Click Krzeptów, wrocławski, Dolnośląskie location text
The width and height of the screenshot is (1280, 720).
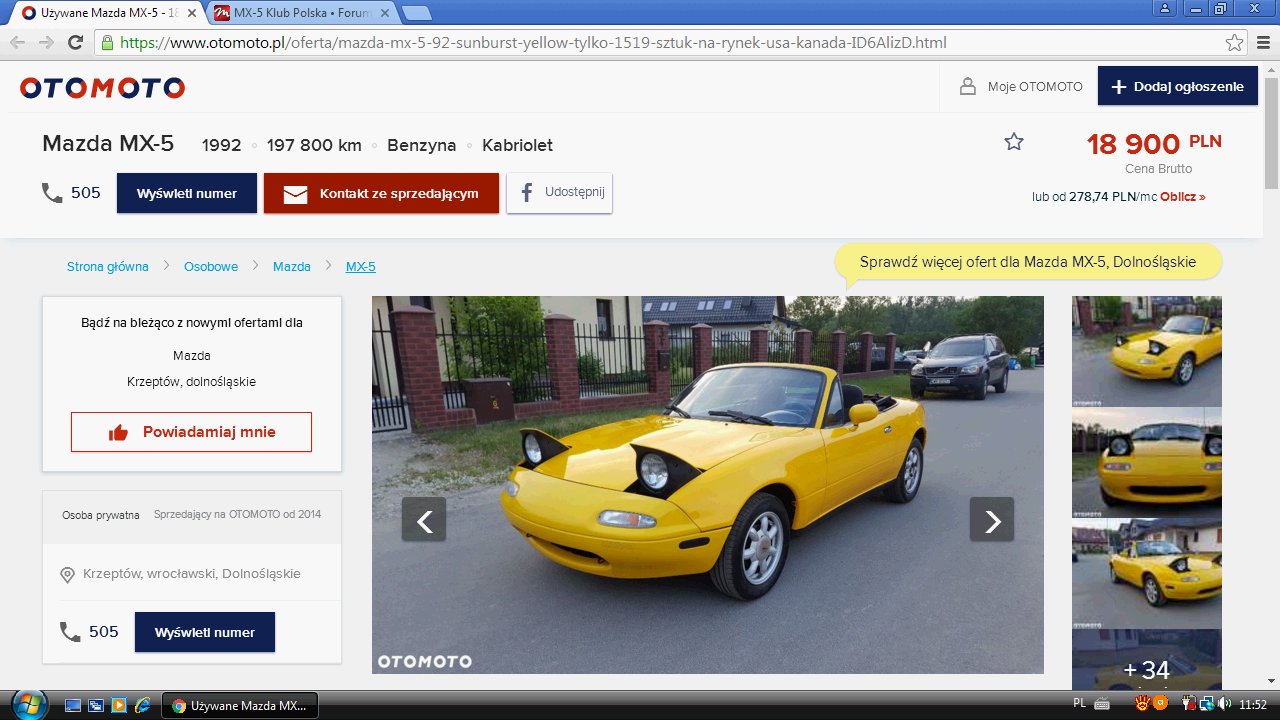(x=192, y=574)
